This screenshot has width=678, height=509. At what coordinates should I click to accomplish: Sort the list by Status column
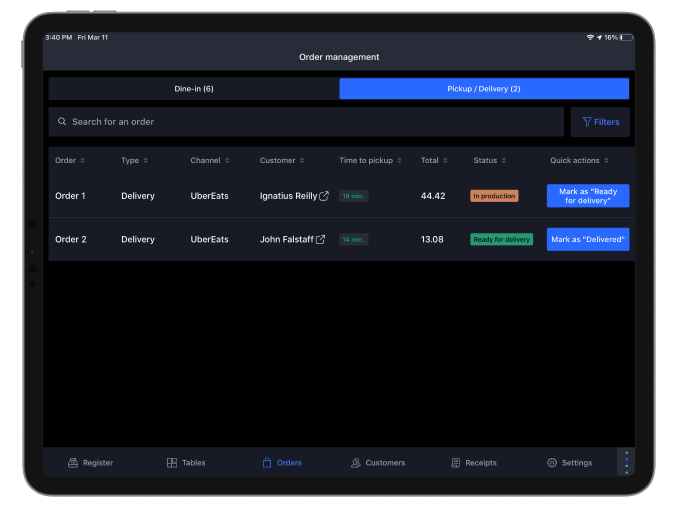(x=490, y=160)
